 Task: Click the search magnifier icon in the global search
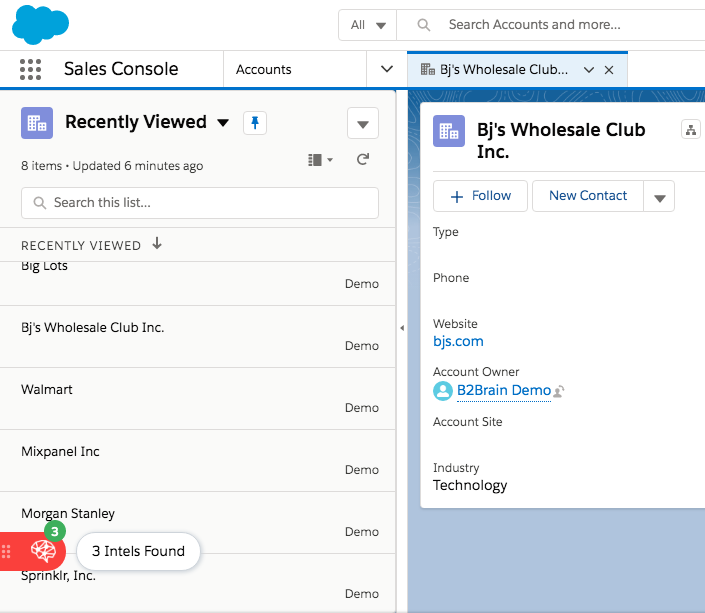click(424, 25)
